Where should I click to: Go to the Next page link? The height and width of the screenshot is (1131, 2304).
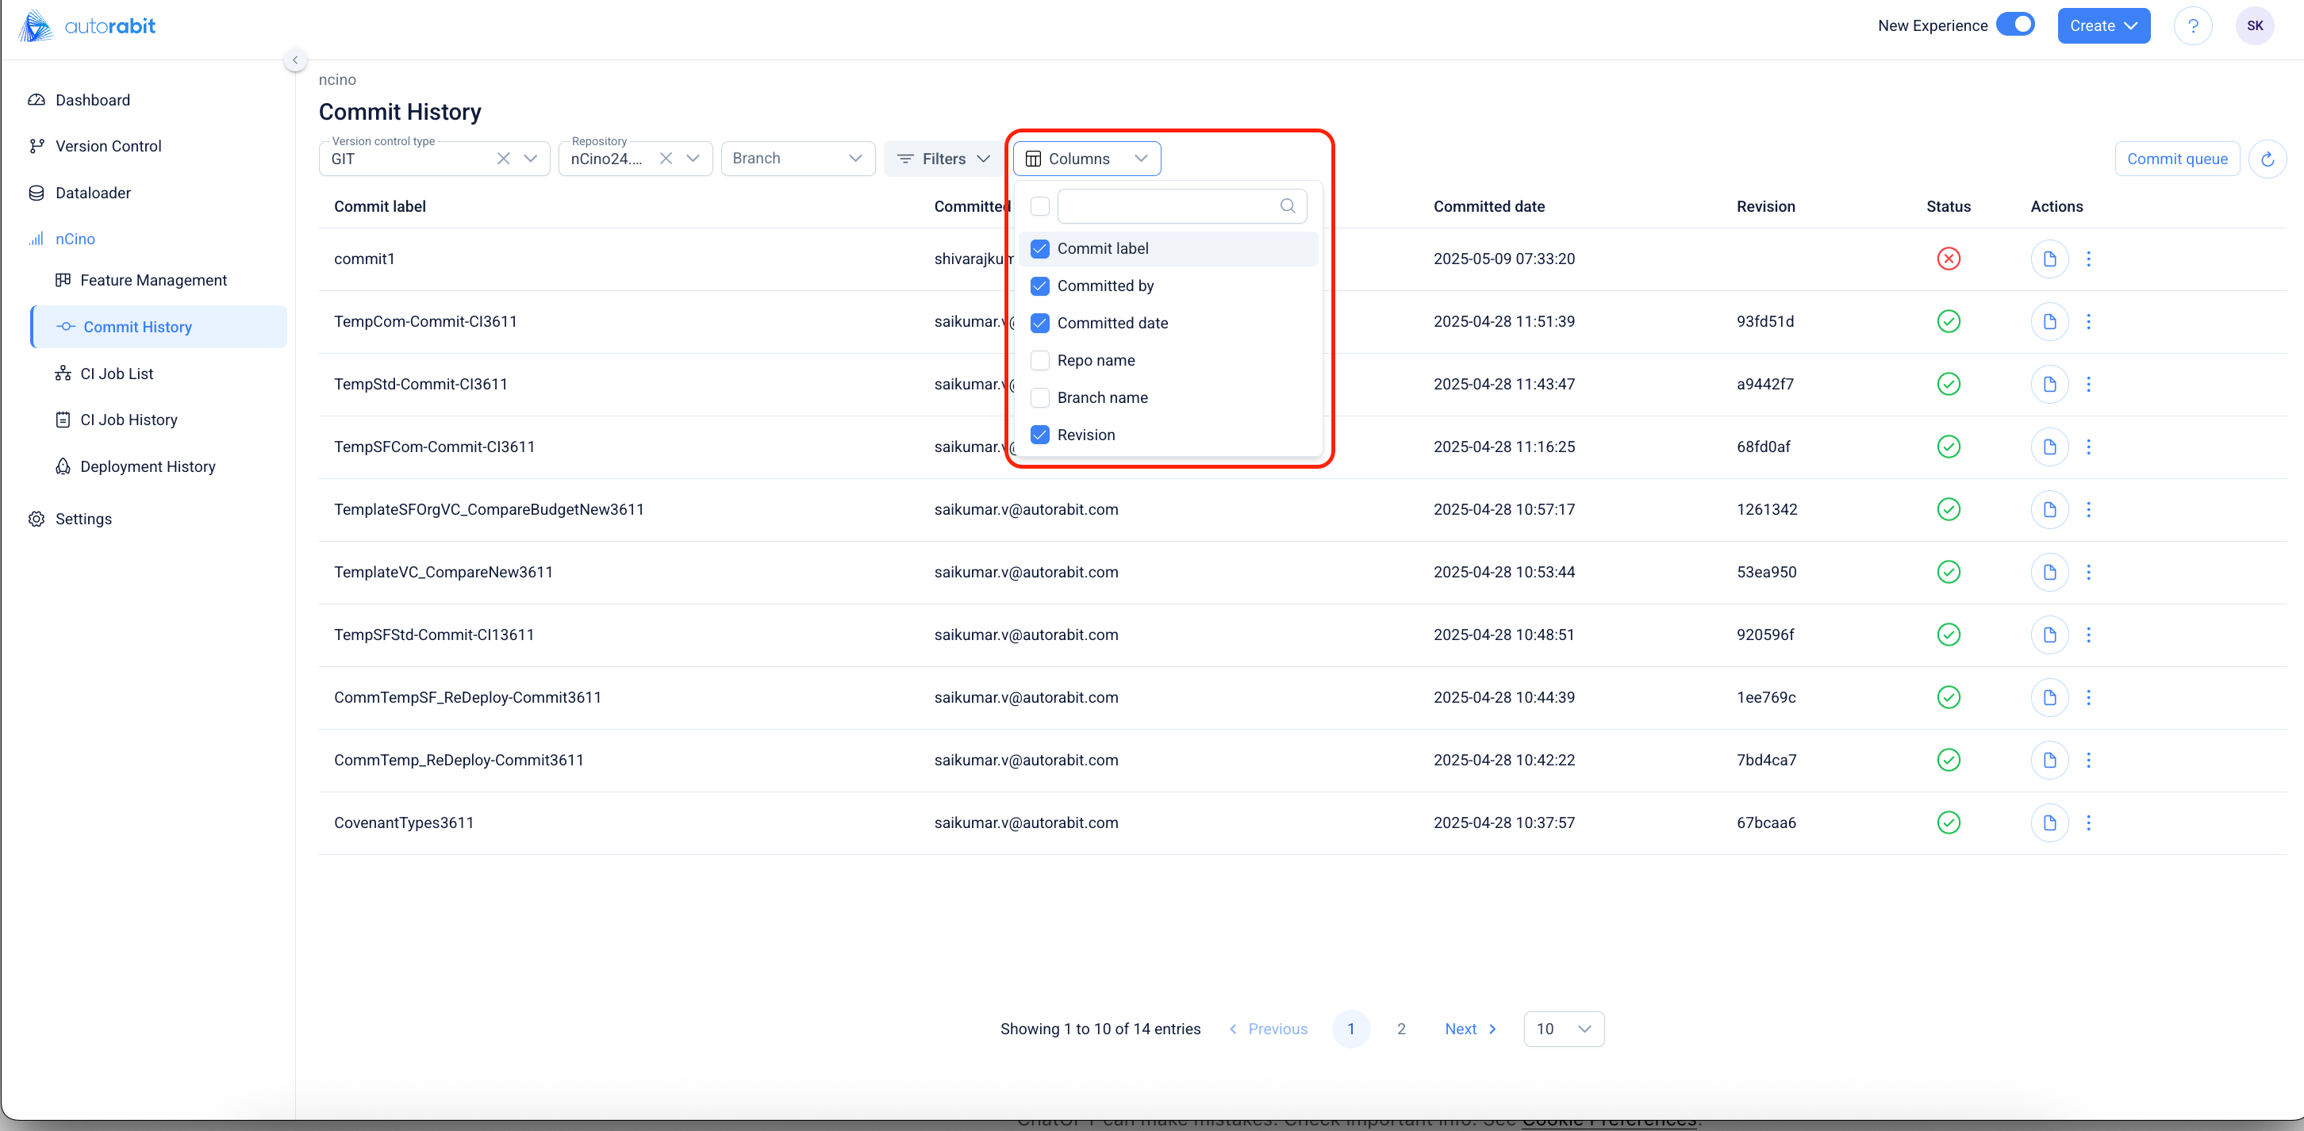(x=1469, y=1029)
